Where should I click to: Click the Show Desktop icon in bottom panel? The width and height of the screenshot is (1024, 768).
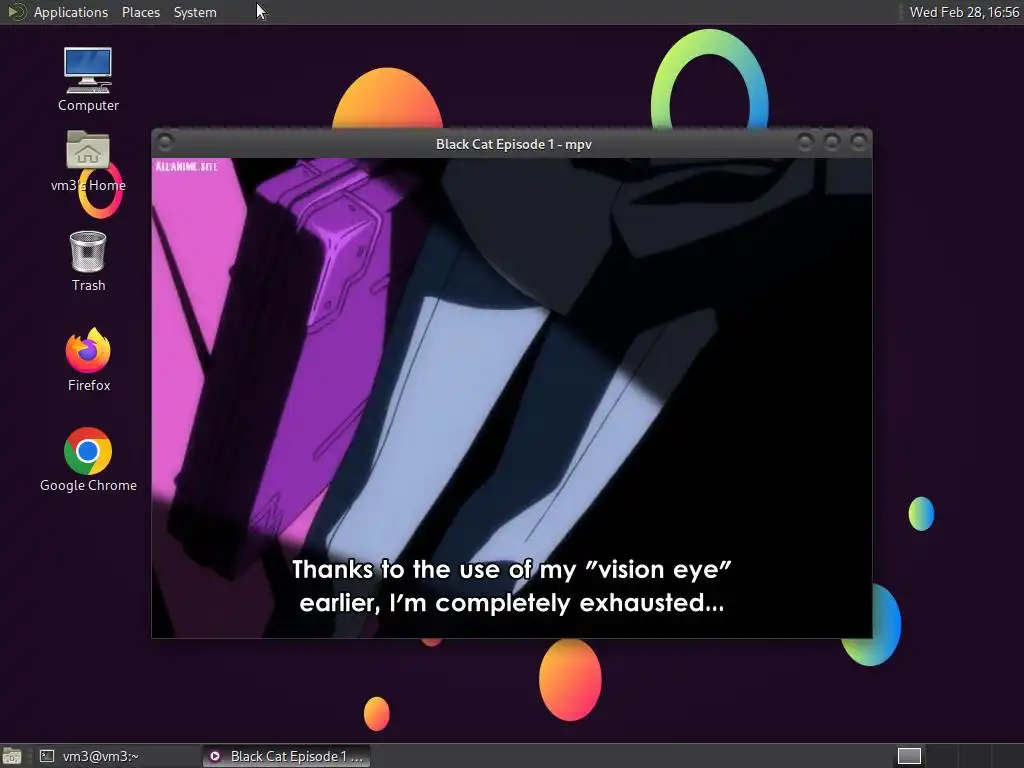pyautogui.click(x=12, y=756)
